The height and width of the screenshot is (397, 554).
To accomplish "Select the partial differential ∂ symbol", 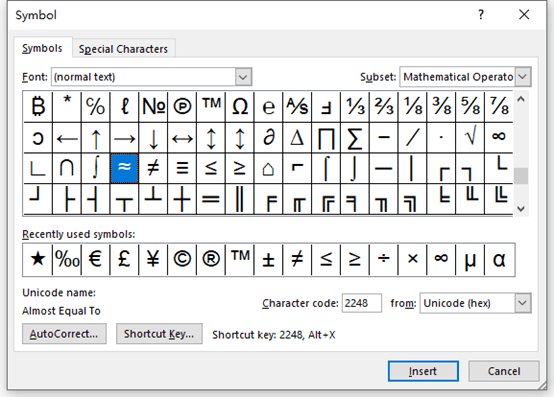I will (x=269, y=138).
